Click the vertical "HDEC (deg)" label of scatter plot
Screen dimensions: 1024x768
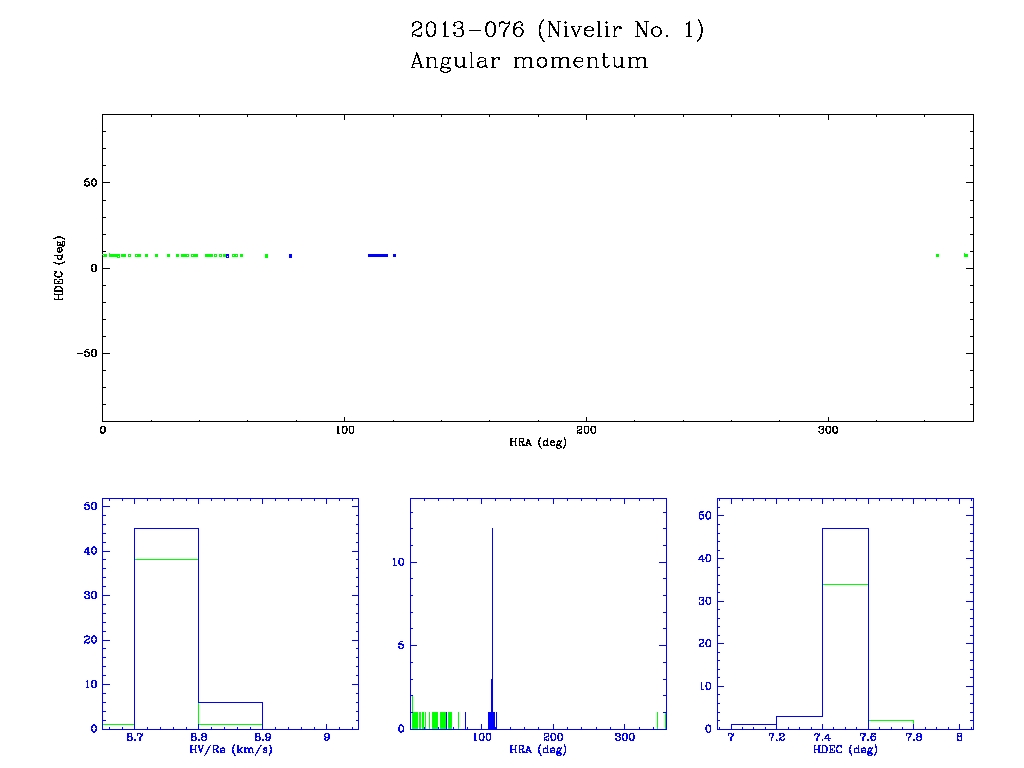[59, 268]
